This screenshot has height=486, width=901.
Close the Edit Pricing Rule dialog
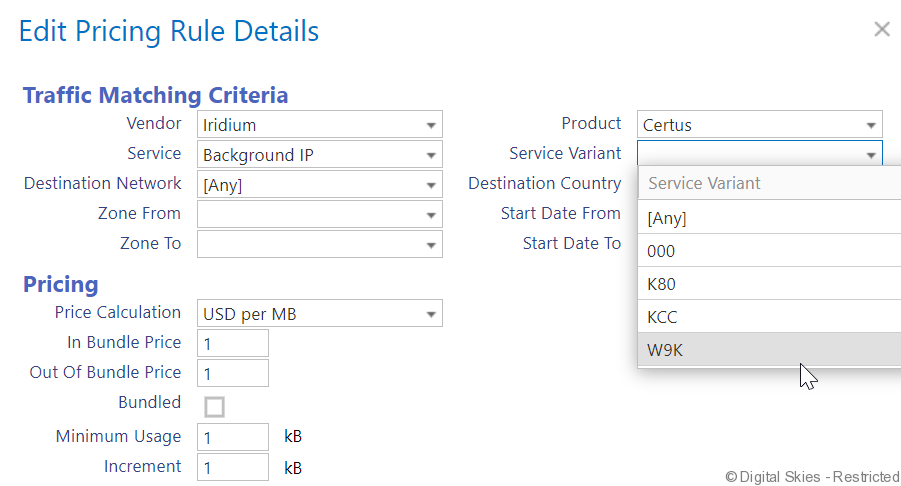coord(881,29)
